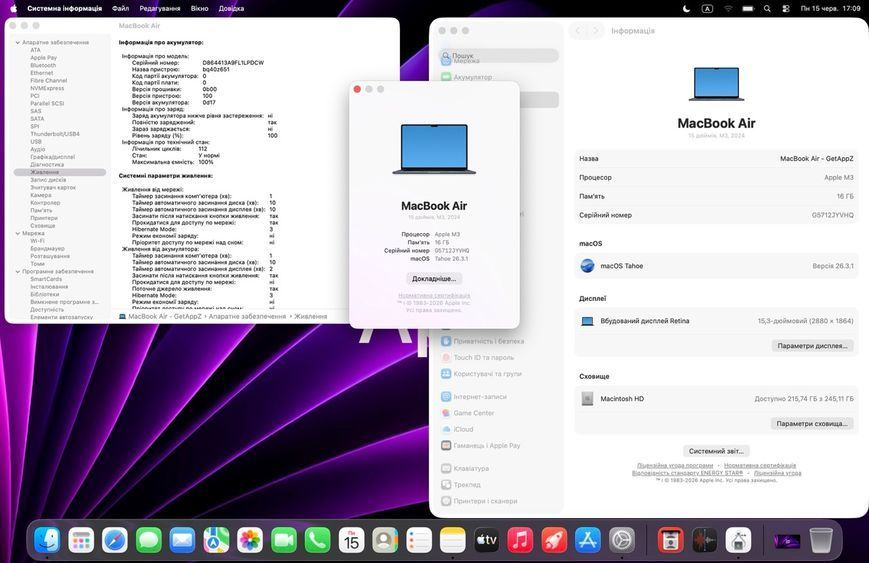Viewport: 869px width, 563px height.
Task: Click the battery status icon
Action: coord(748,8)
